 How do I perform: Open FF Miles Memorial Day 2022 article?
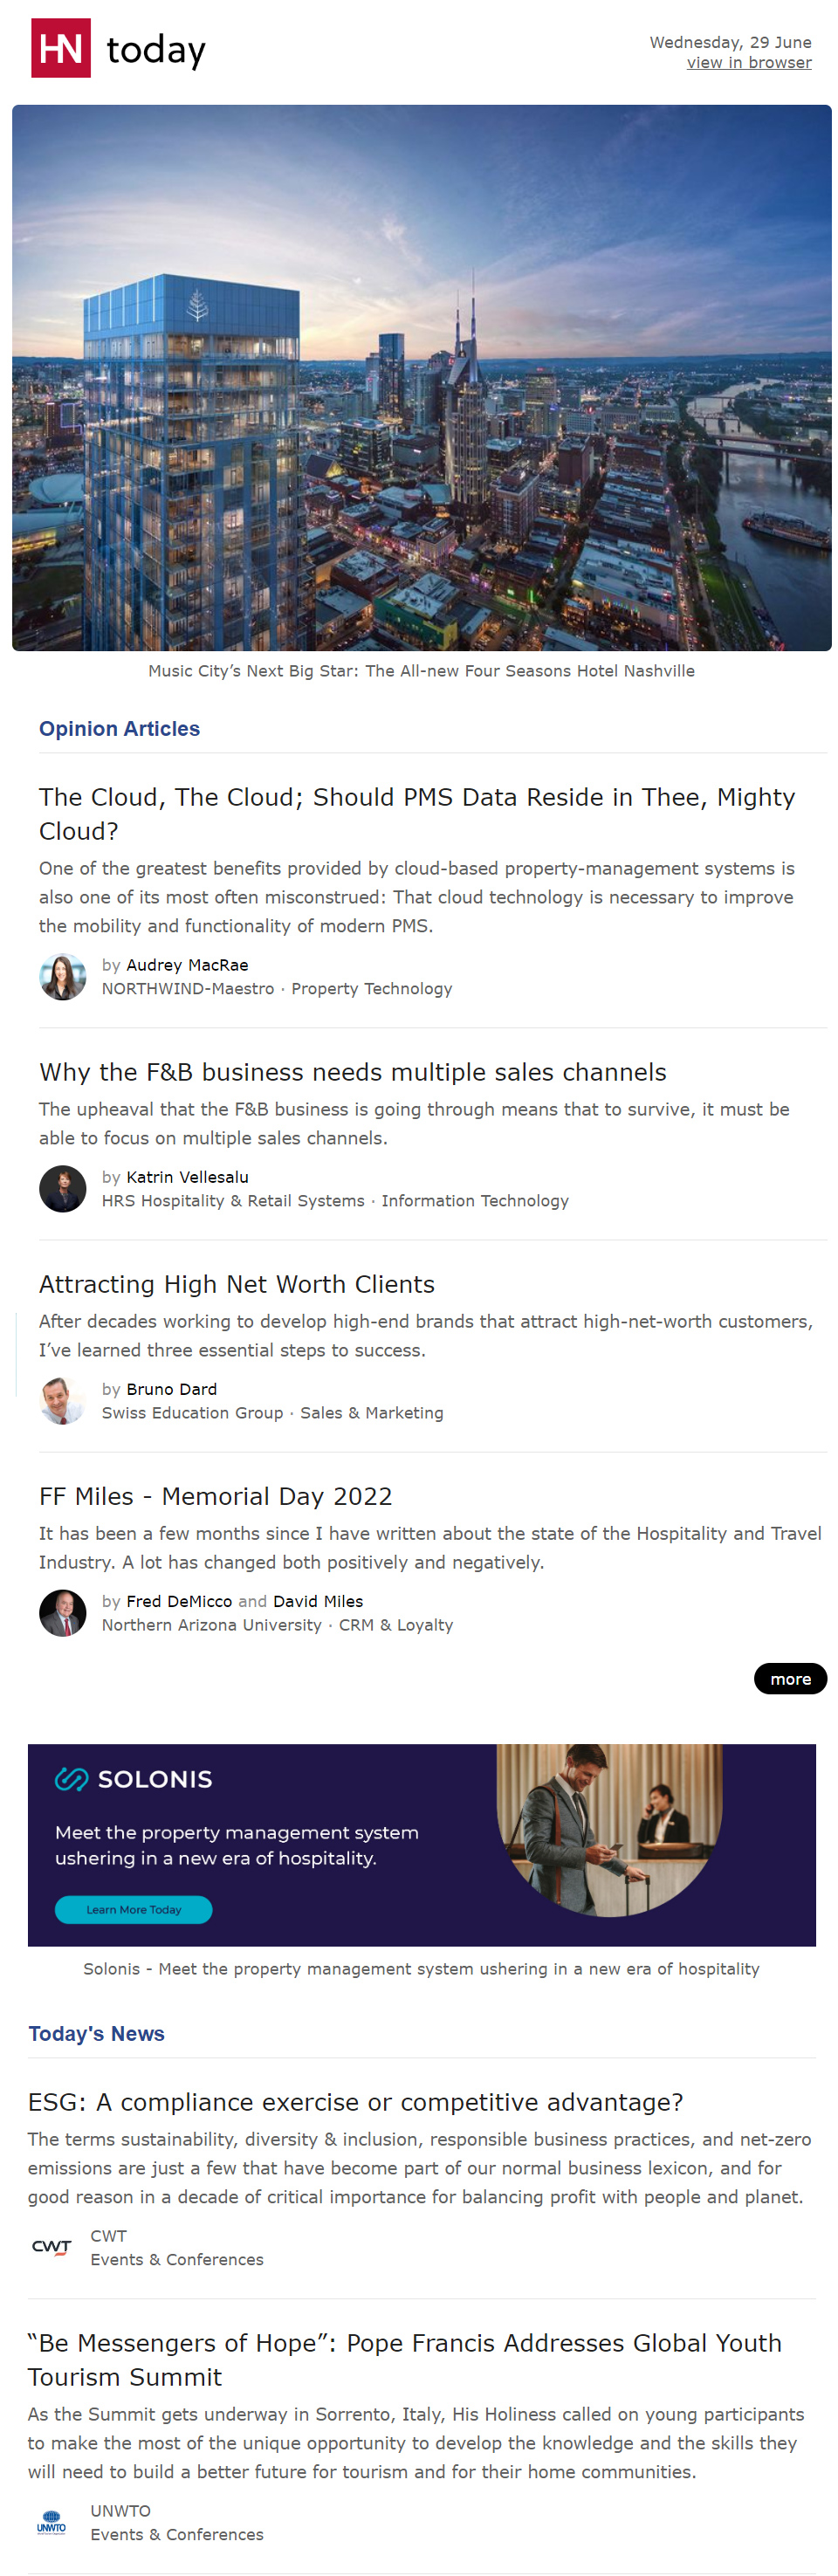point(215,1496)
